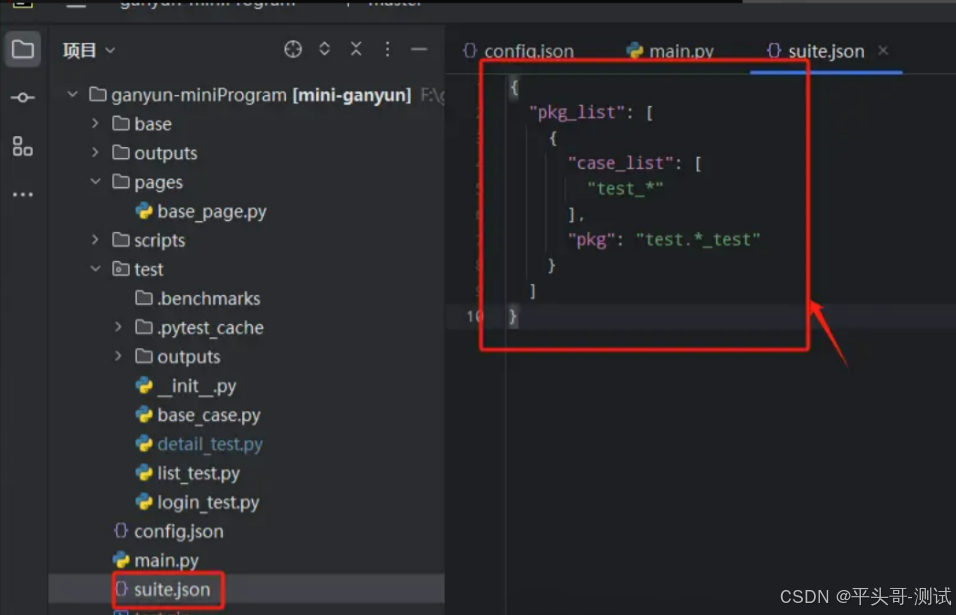Expand the top-level outputs folder chevron
Screen dimensions: 956x615
coord(95,152)
